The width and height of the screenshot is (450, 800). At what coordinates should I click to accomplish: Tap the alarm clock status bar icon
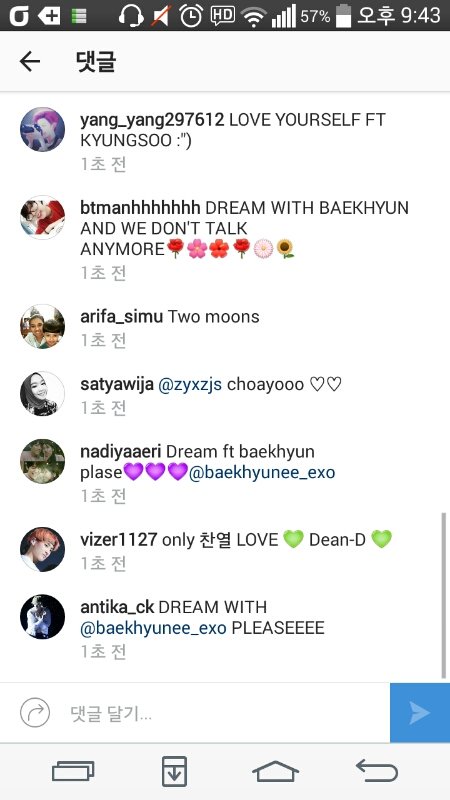[191, 15]
